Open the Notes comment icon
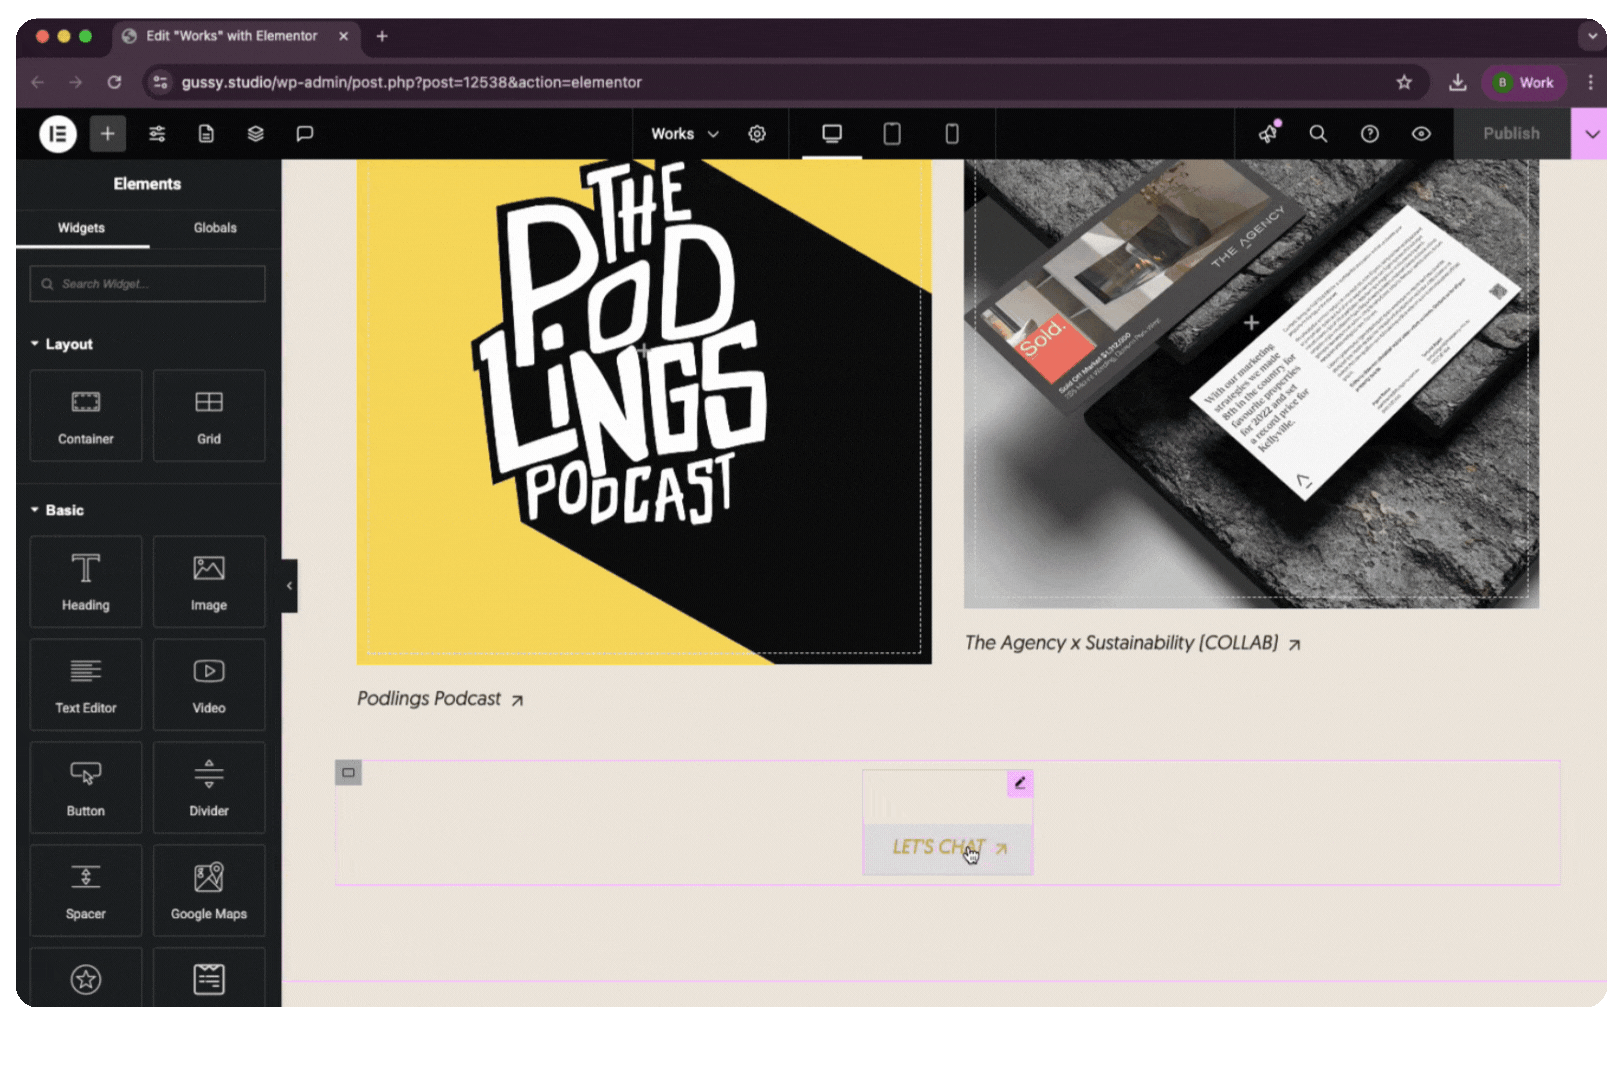This screenshot has height=1080, width=1620. coord(305,134)
